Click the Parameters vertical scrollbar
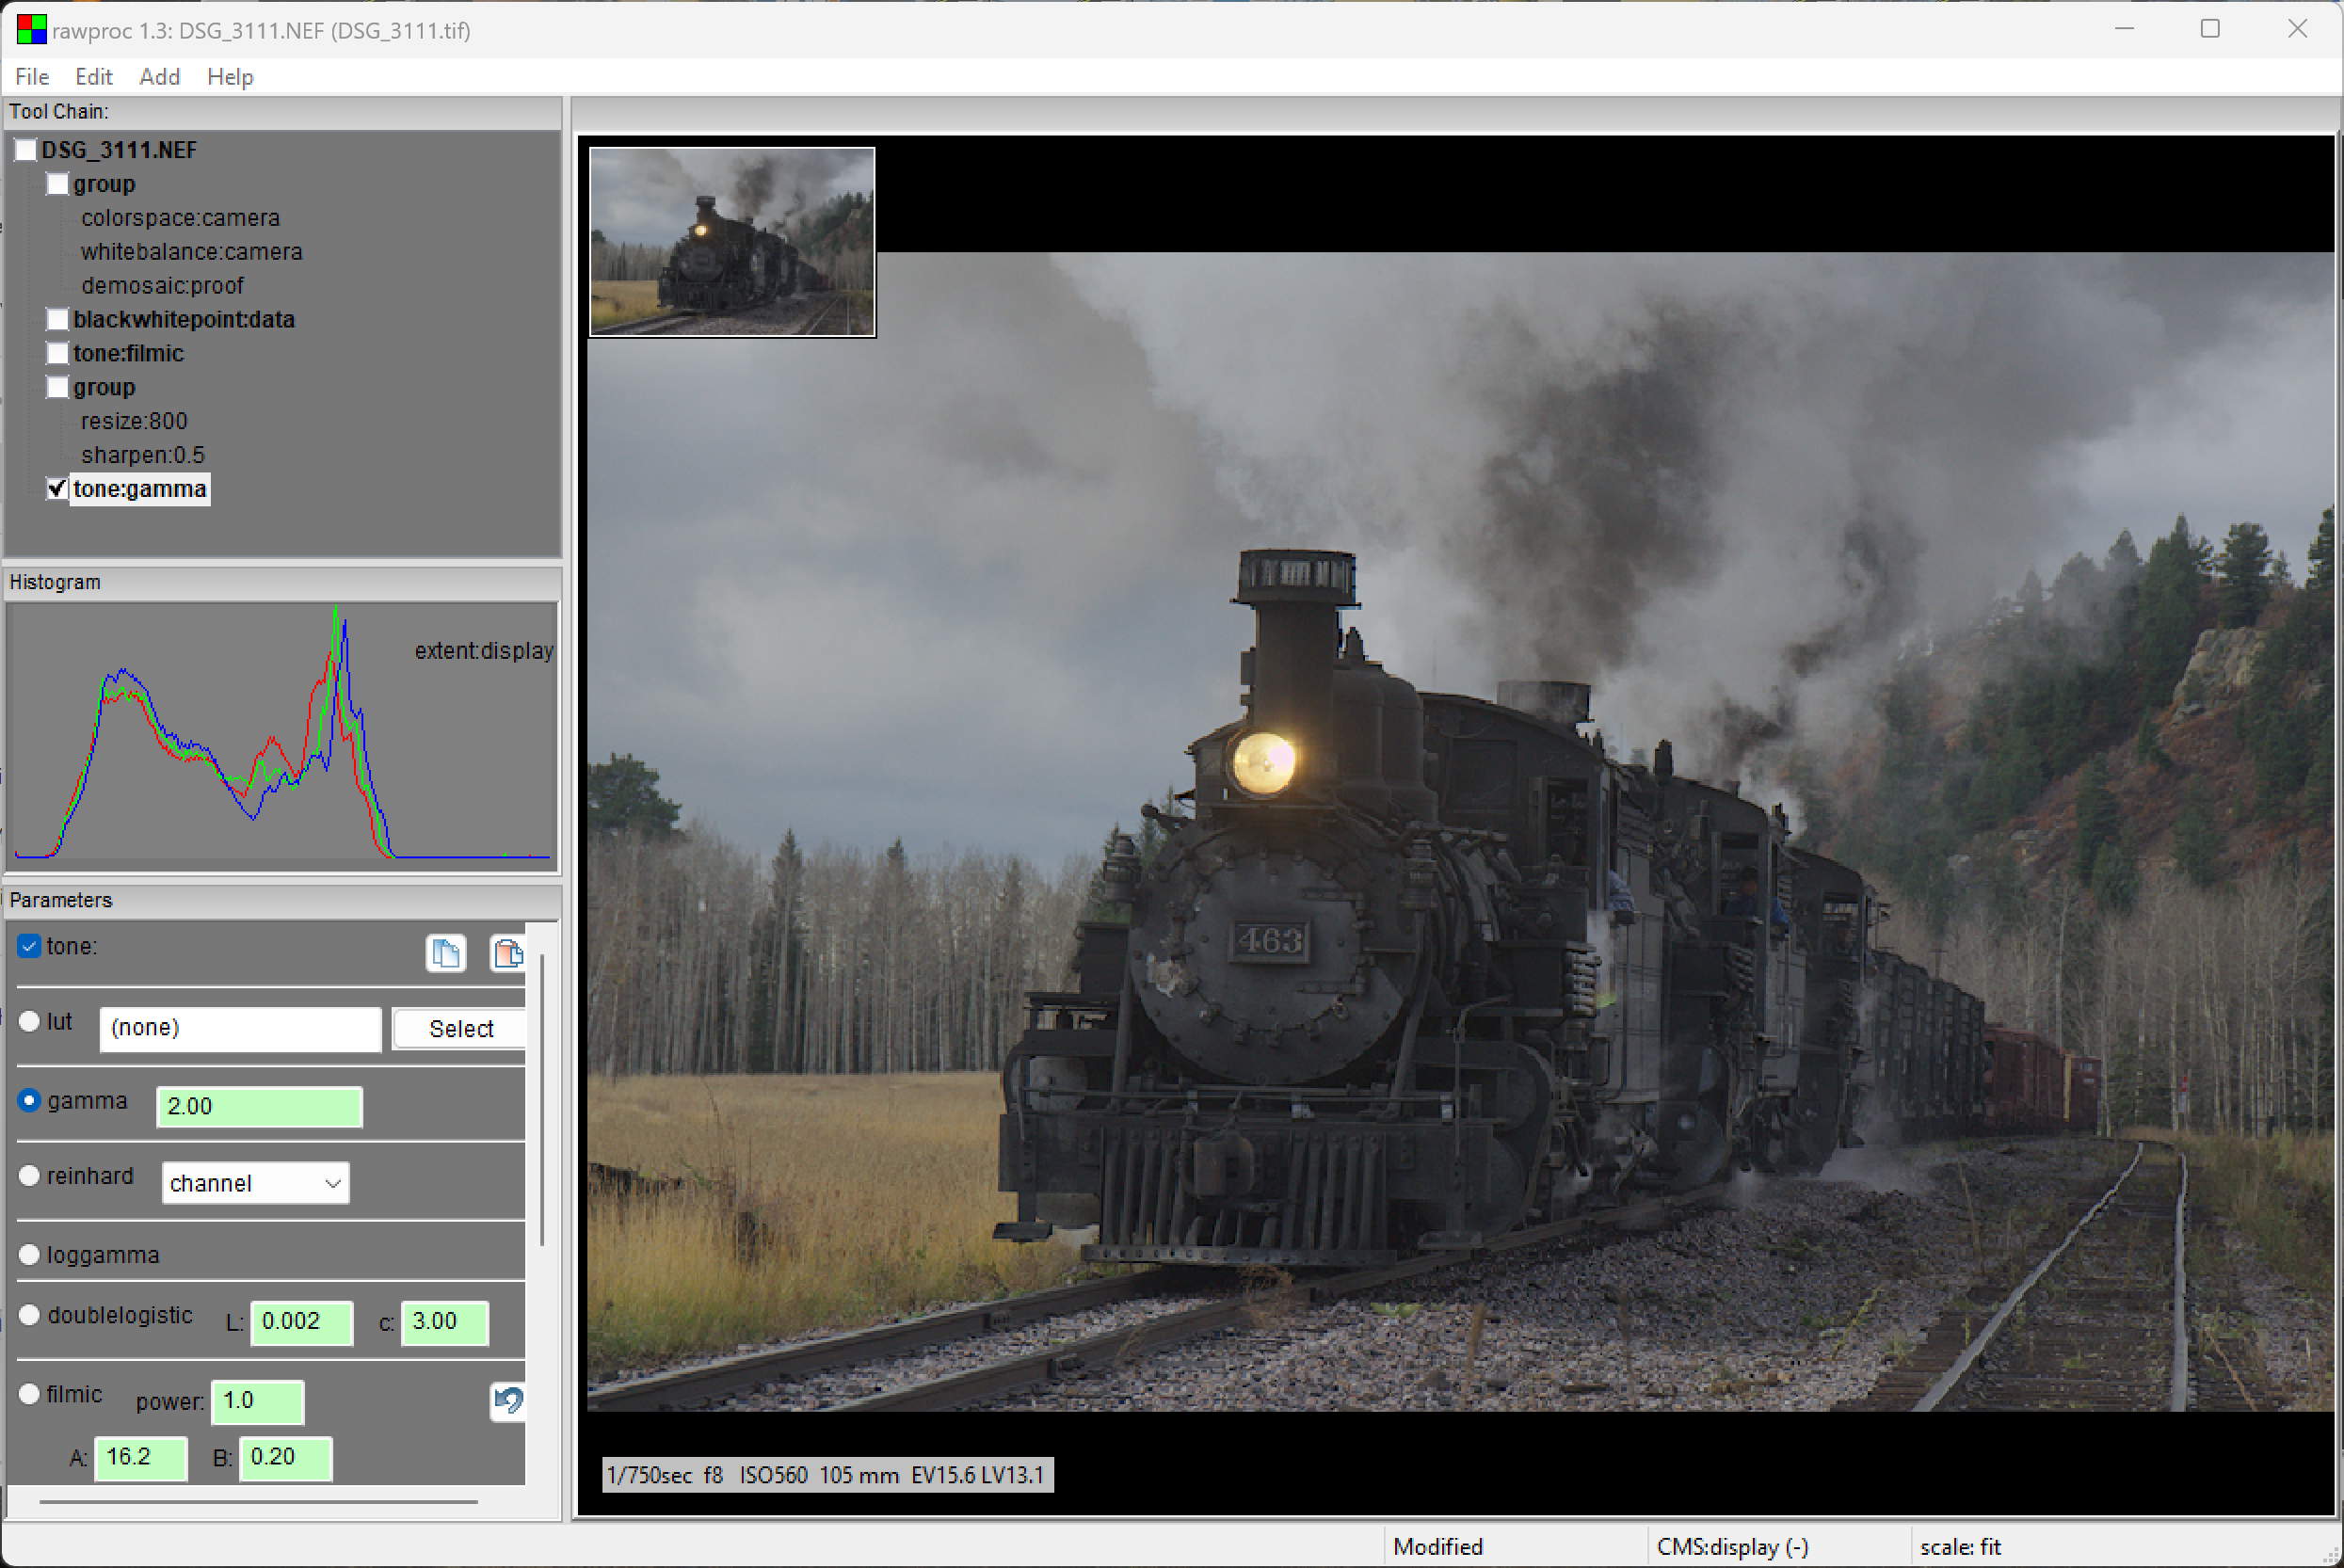 [542, 1100]
